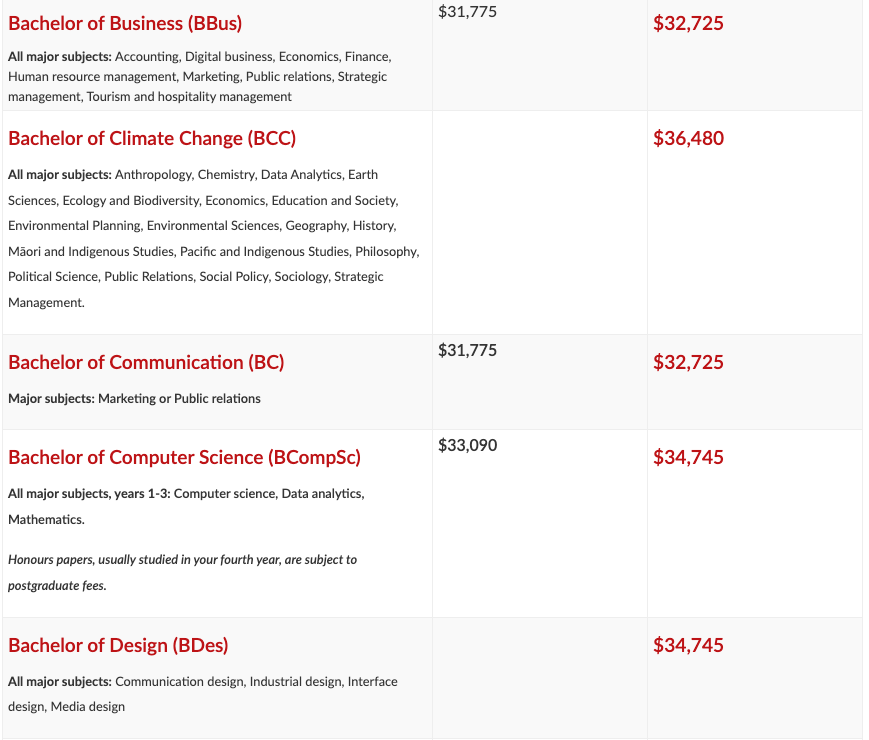
Task: Click the $32,725 fee for Bachelor of Communication
Action: point(688,362)
